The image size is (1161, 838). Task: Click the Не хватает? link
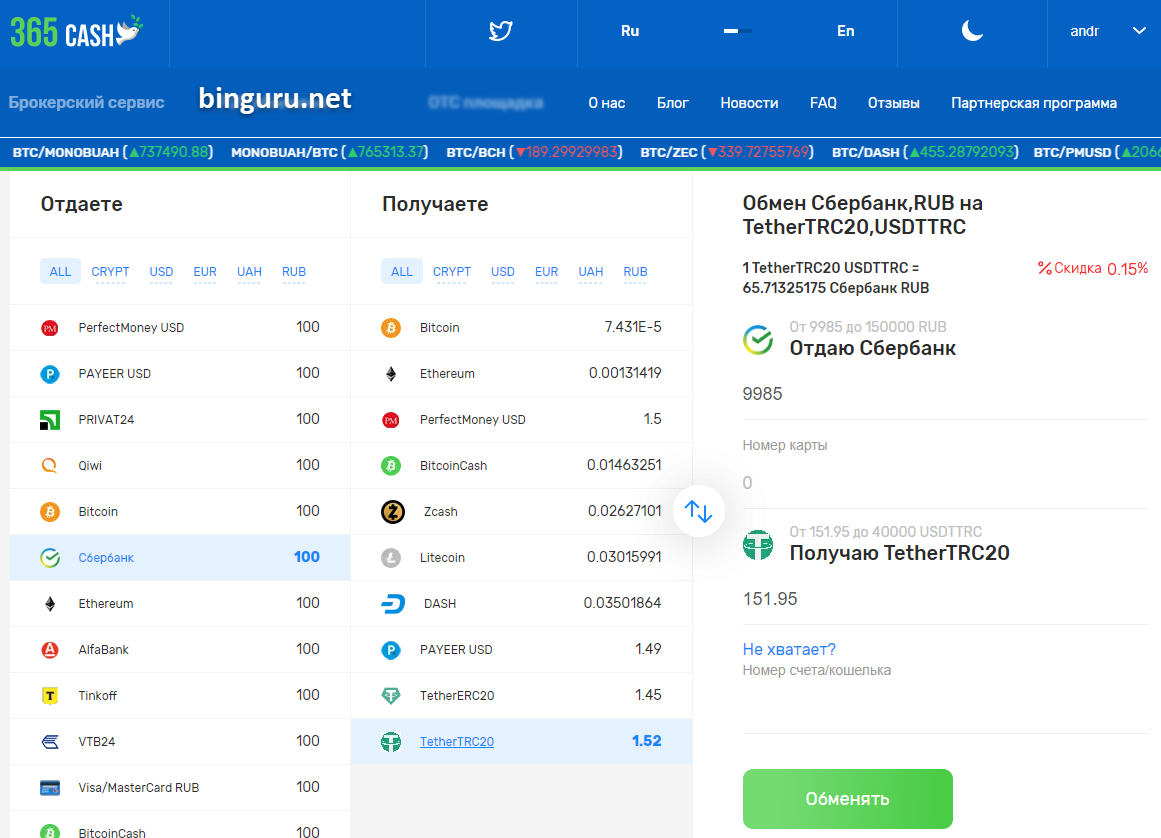tap(789, 649)
